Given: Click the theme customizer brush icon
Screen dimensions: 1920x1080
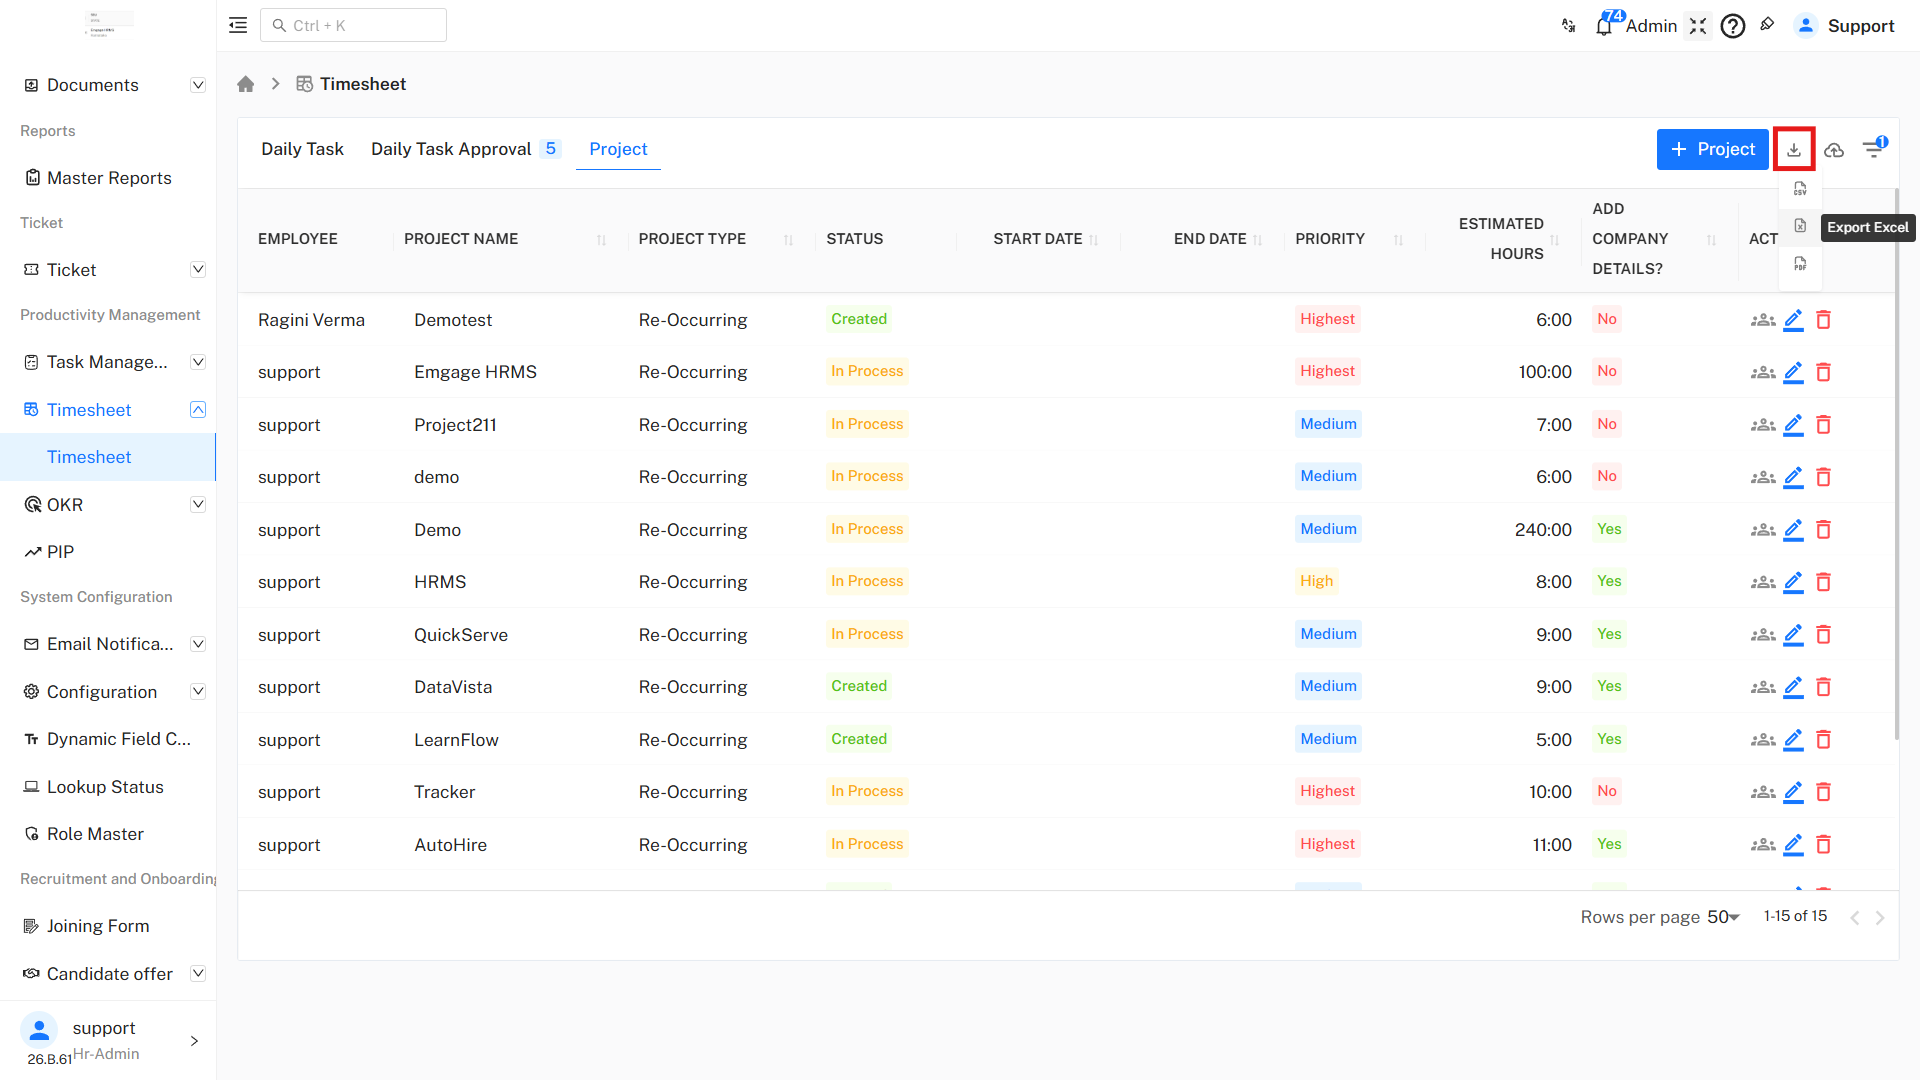Looking at the screenshot, I should pos(1767,25).
